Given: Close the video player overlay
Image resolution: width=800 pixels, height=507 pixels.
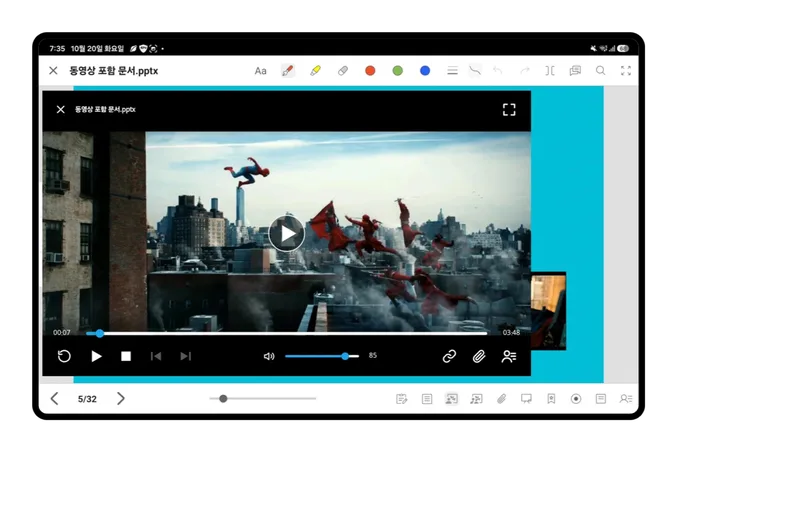Looking at the screenshot, I should pyautogui.click(x=60, y=109).
